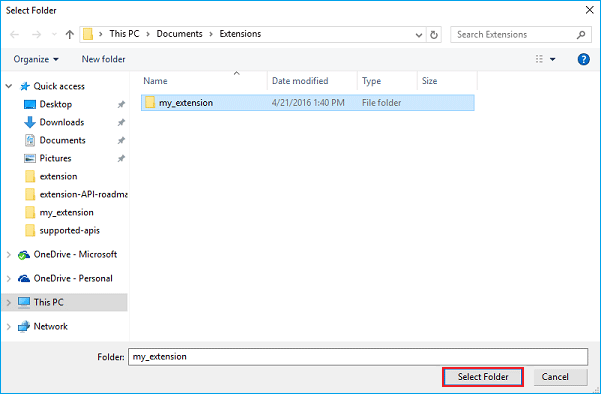This screenshot has width=601, height=394.
Task: Click the Select Folder button
Action: (x=483, y=377)
